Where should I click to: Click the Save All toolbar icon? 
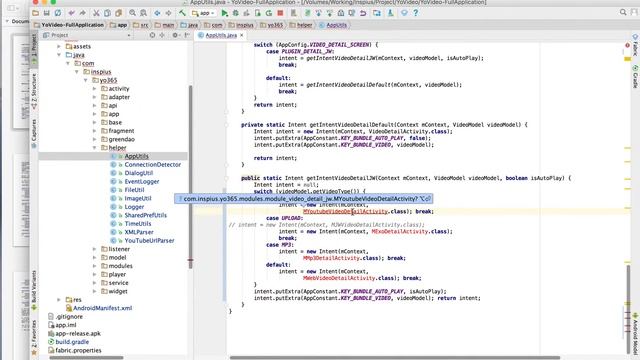(47, 13)
